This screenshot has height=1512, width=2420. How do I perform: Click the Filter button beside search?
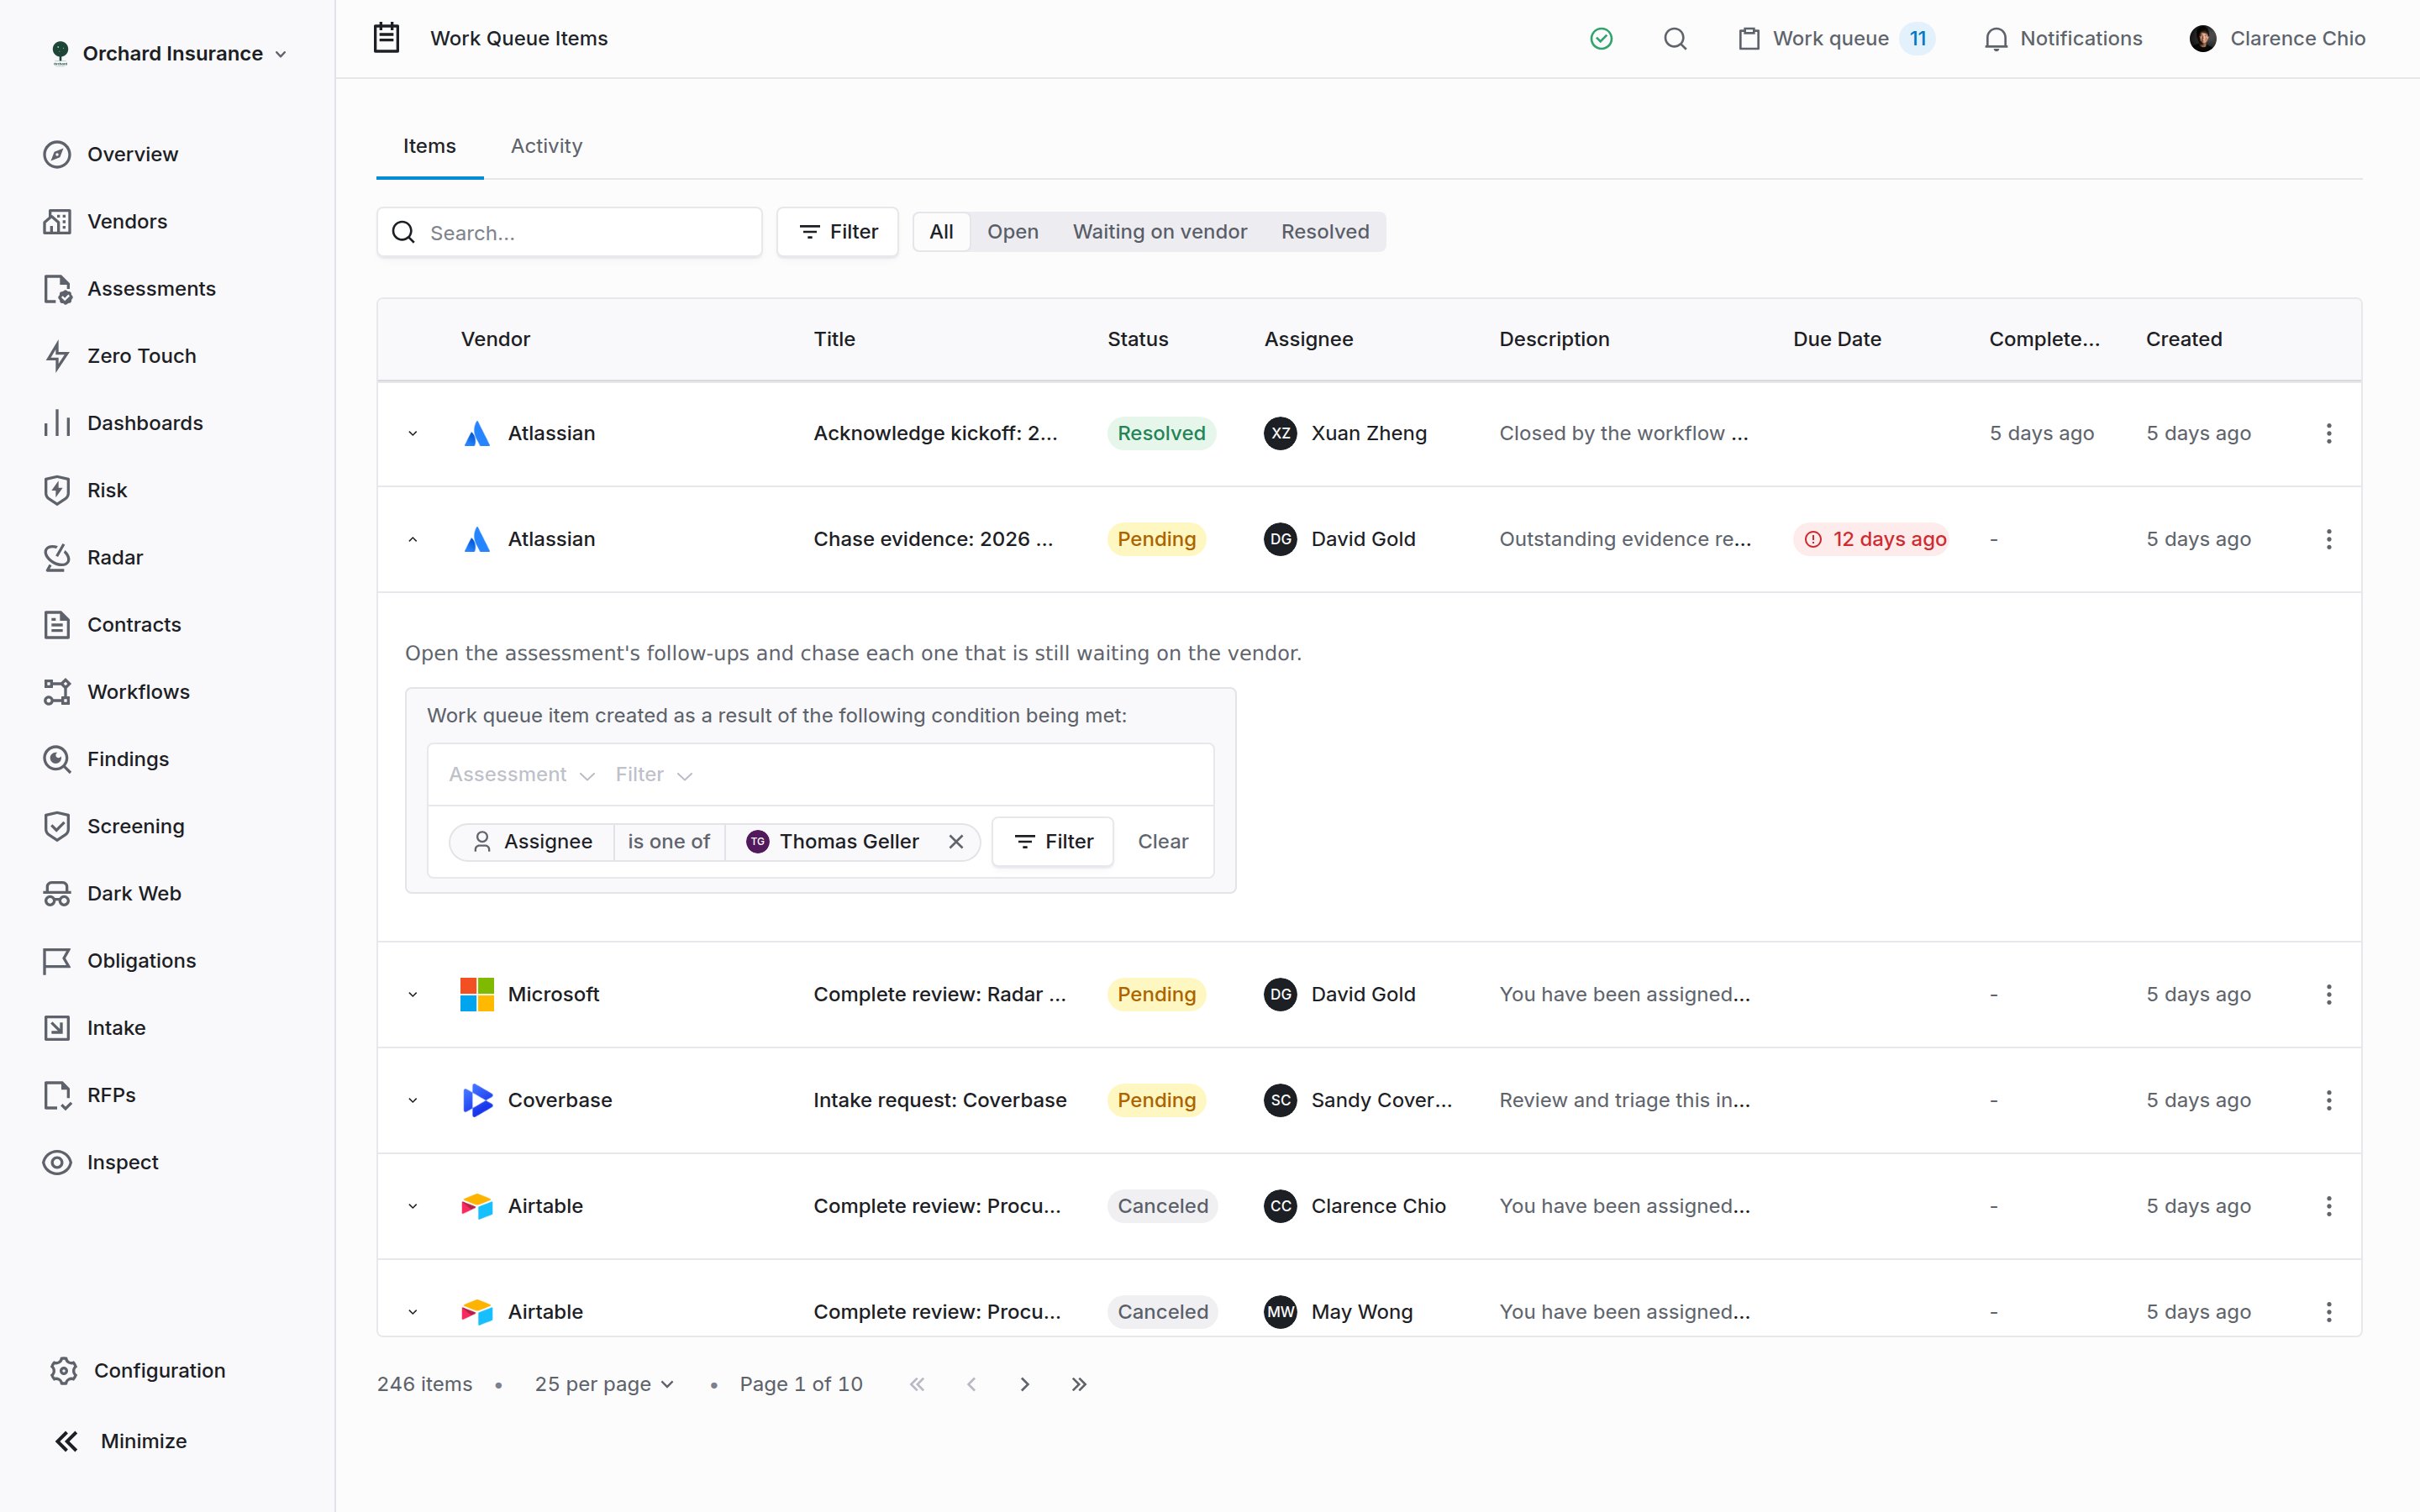coord(838,232)
